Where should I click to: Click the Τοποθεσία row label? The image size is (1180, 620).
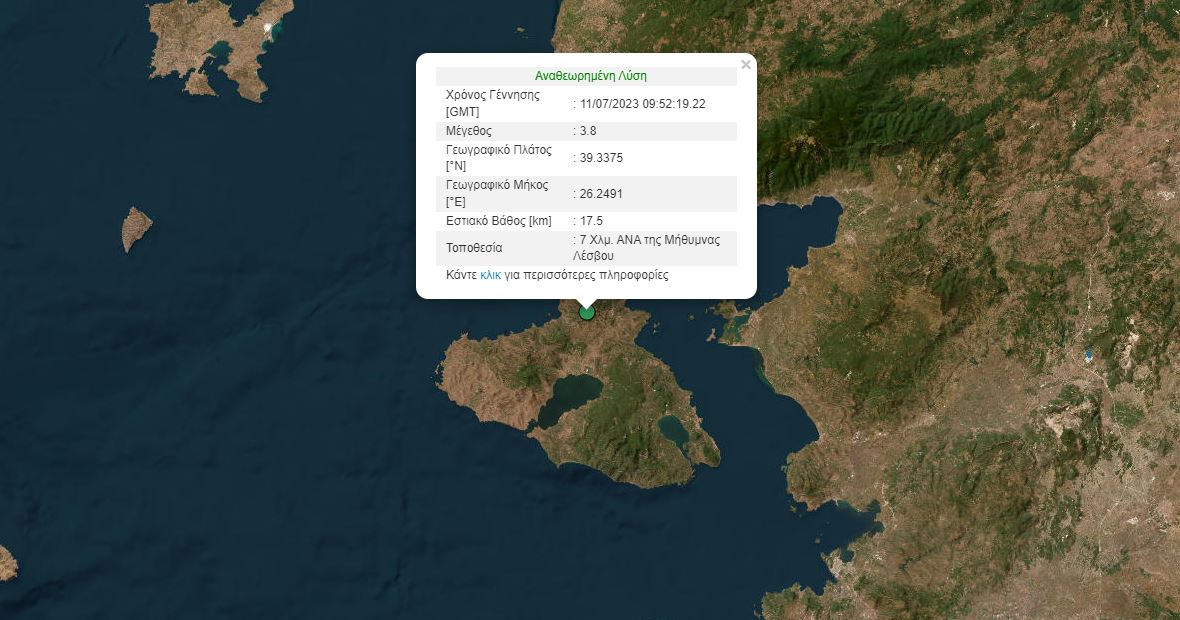474,248
